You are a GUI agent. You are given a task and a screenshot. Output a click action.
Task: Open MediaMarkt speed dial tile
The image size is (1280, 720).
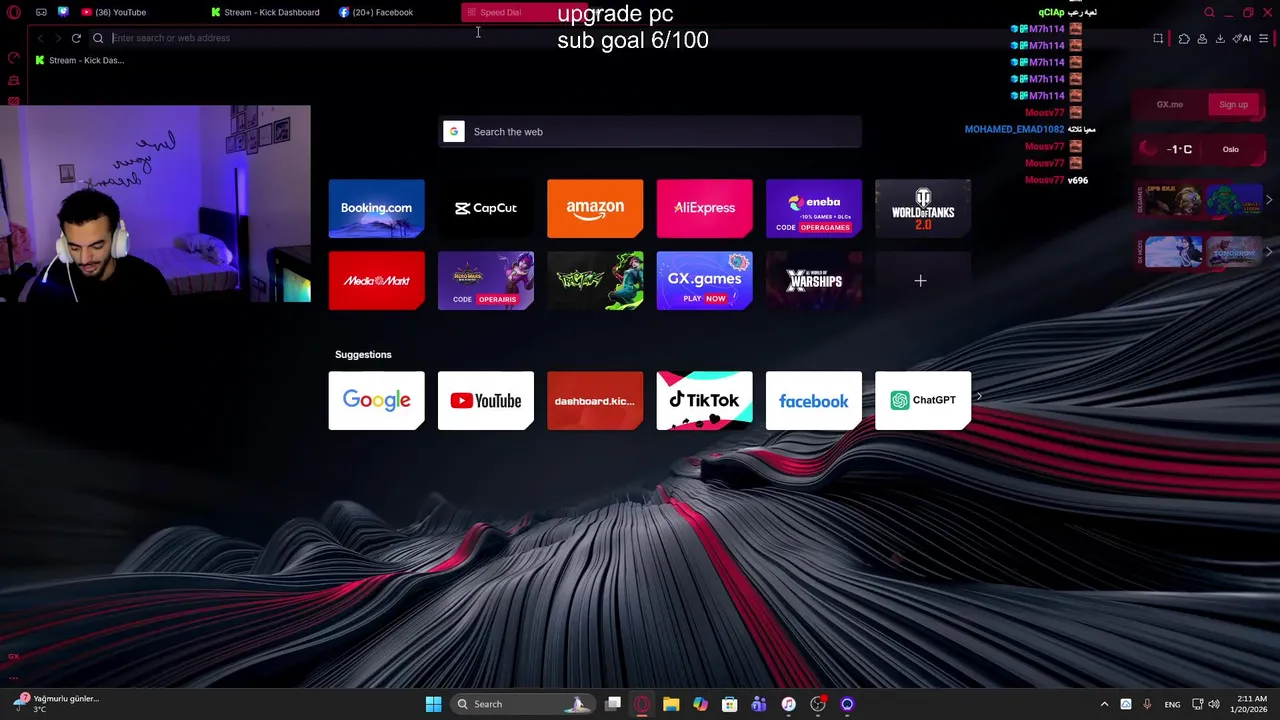pyautogui.click(x=376, y=281)
